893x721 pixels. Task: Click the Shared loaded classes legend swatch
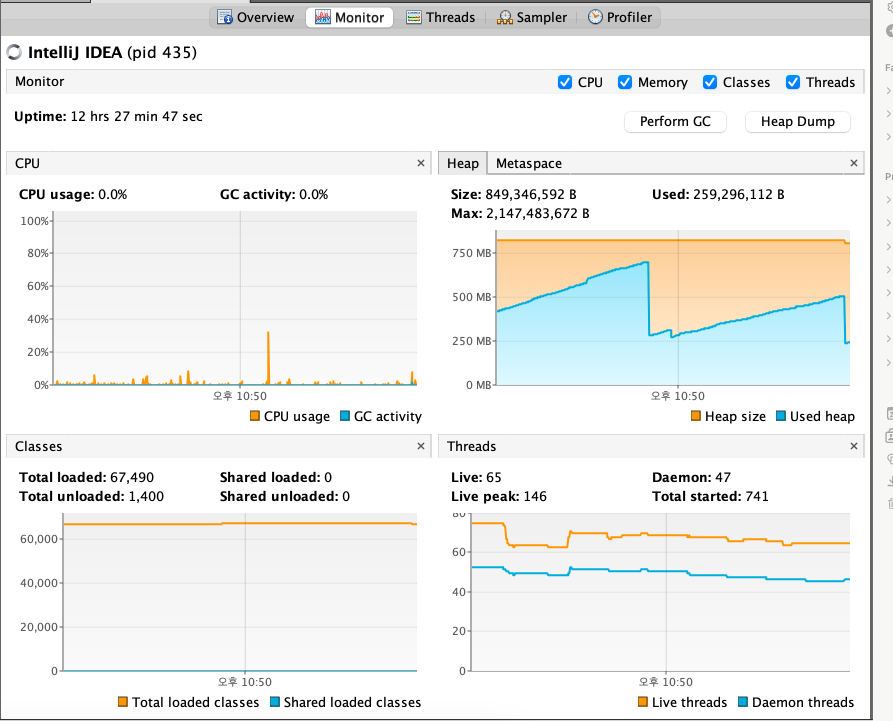[x=275, y=702]
